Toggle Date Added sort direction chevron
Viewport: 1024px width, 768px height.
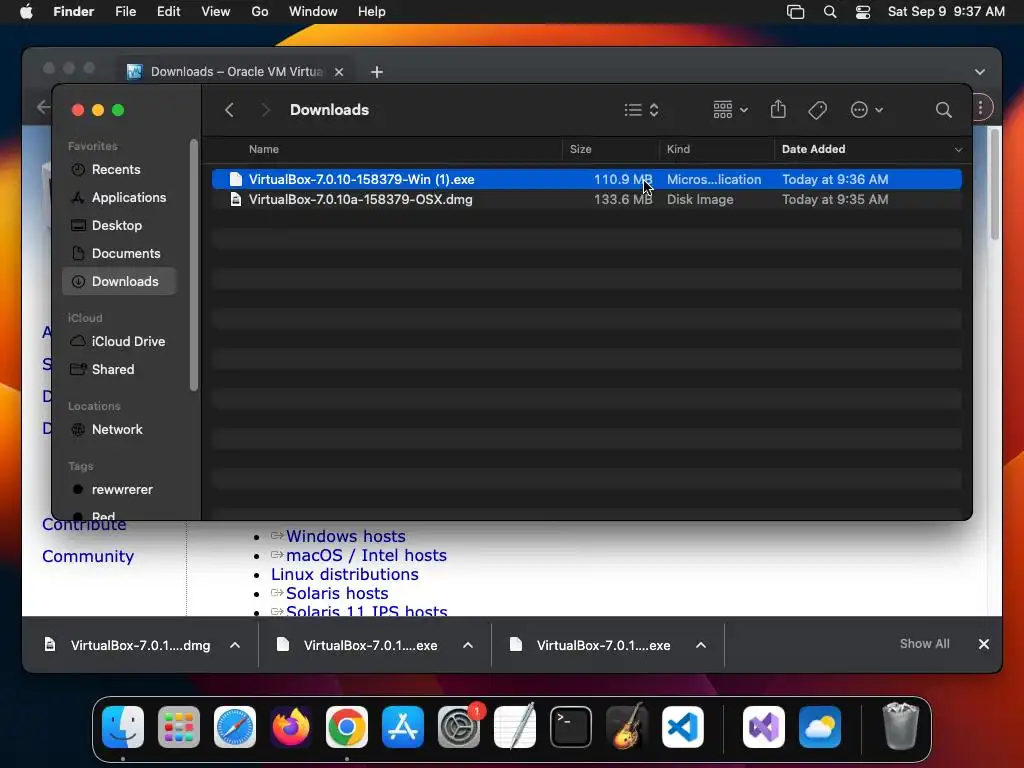(958, 150)
